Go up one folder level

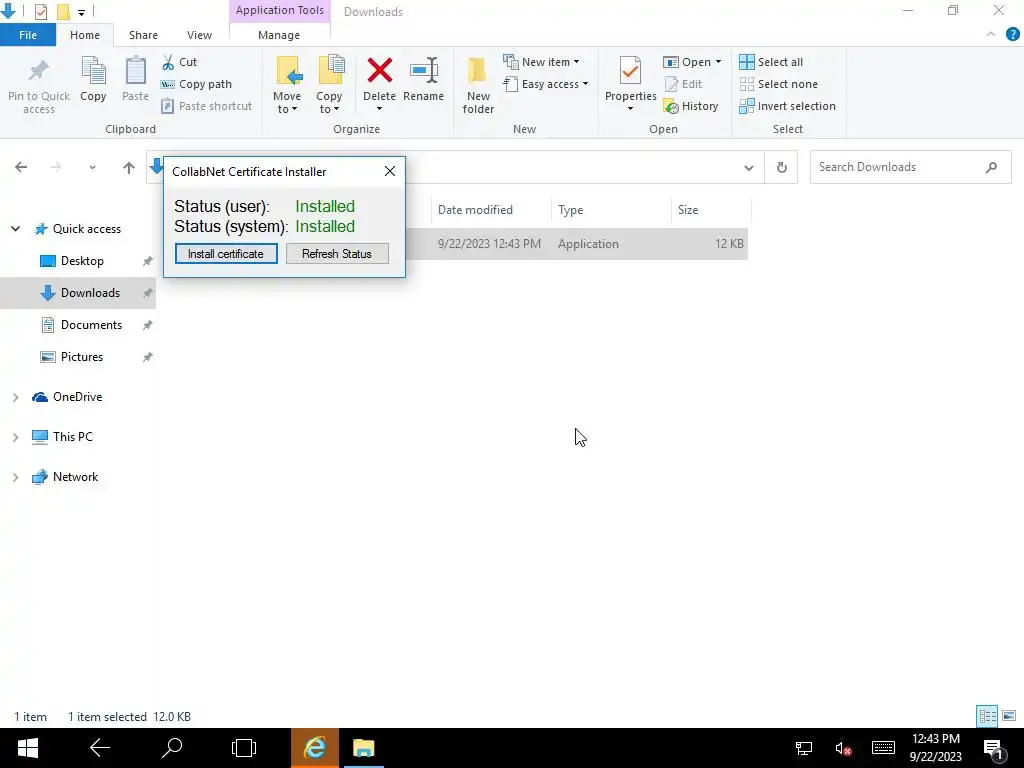[x=129, y=168]
